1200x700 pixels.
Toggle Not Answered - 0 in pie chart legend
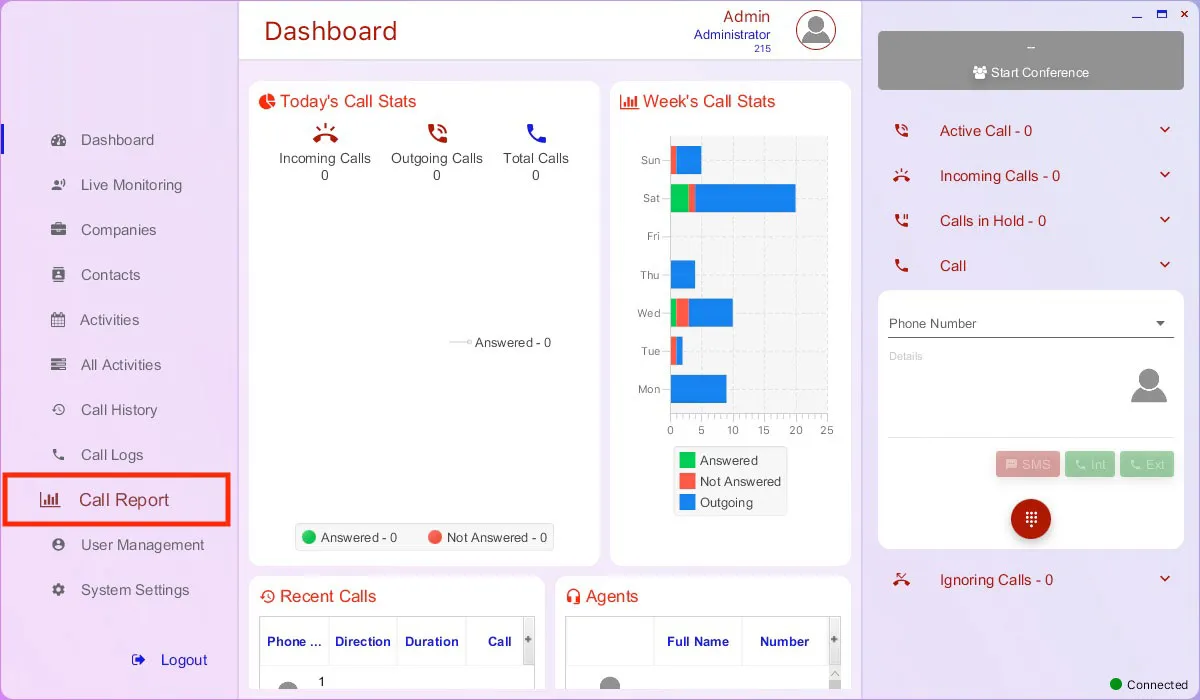487,537
